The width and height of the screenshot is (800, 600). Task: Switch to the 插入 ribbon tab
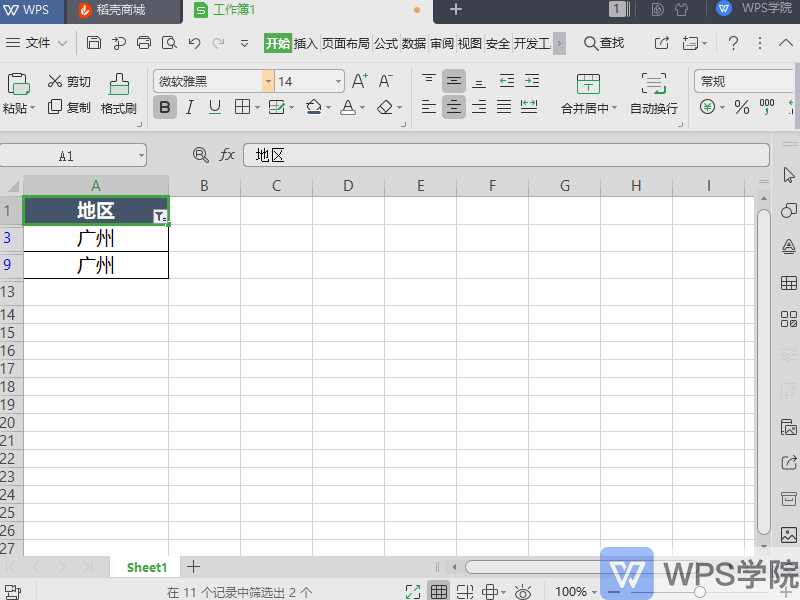pyautogui.click(x=305, y=43)
